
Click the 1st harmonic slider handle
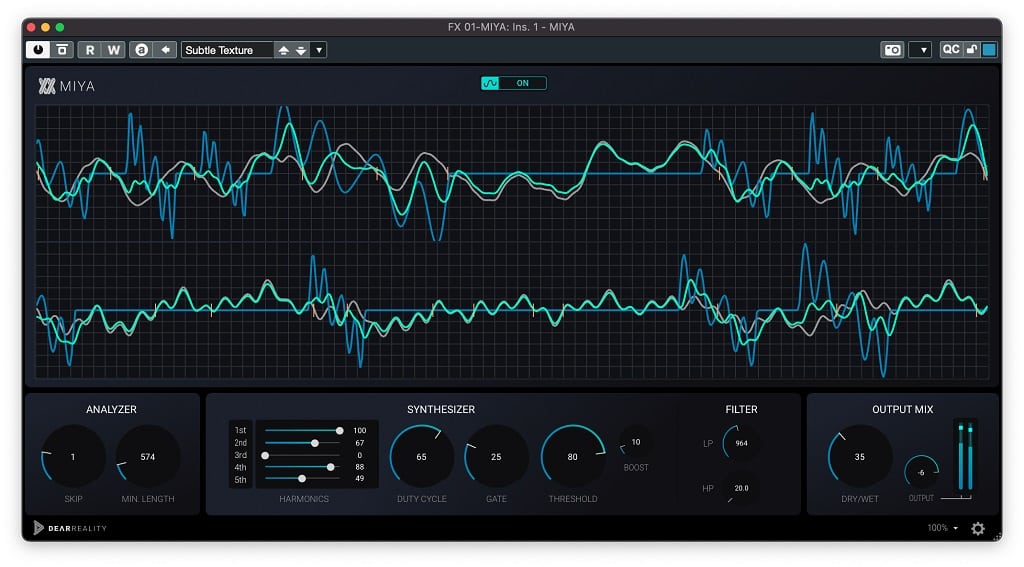coord(340,430)
